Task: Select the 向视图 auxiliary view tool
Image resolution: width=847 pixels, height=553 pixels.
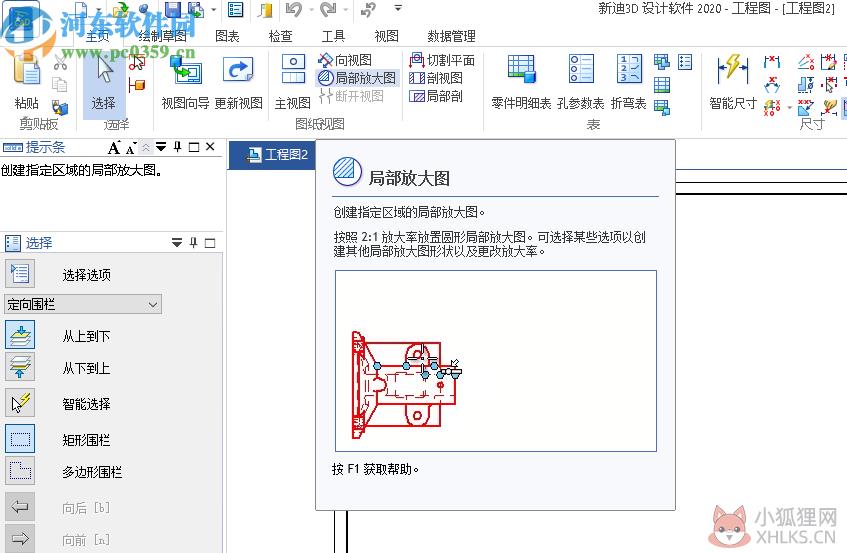Action: 345,60
